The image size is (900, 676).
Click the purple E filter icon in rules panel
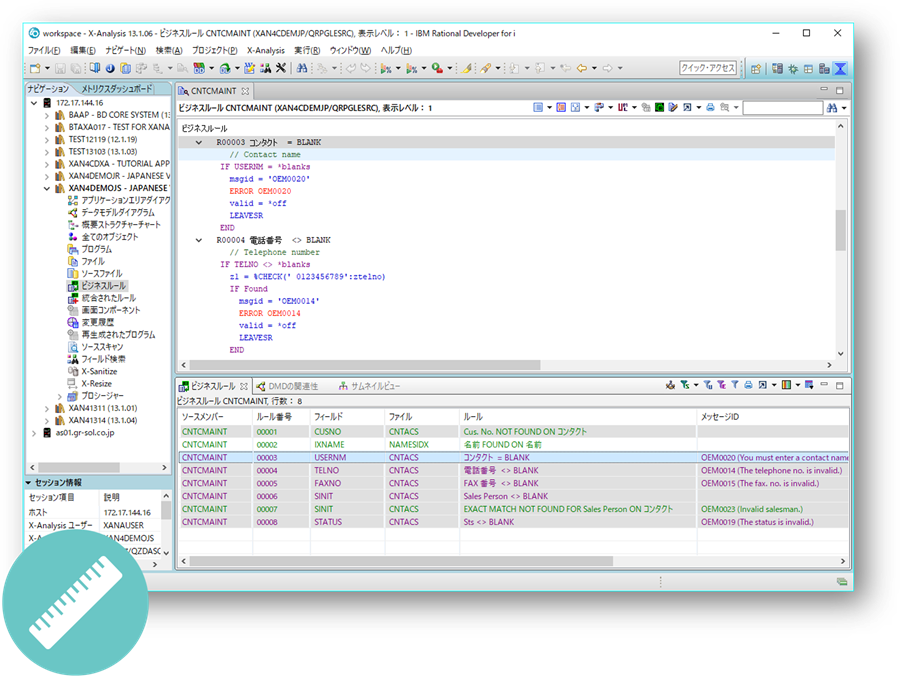721,385
